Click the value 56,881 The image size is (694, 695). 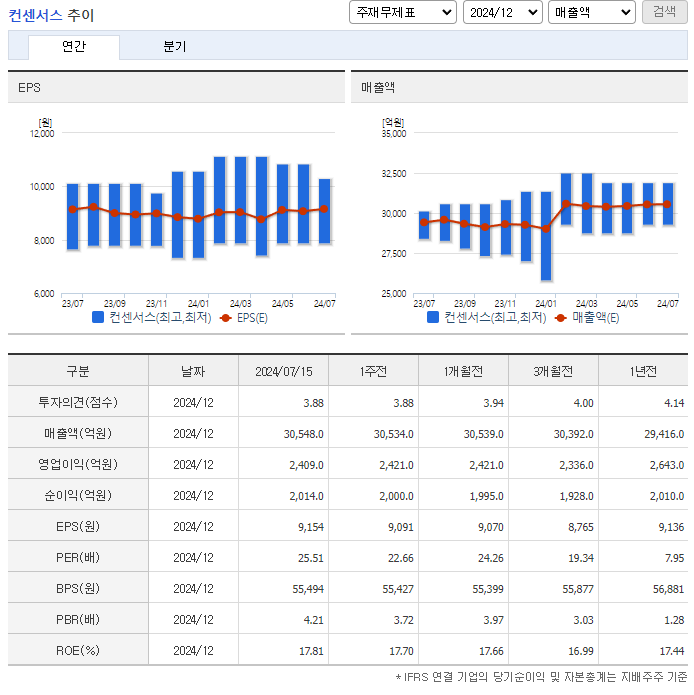[x=668, y=589]
